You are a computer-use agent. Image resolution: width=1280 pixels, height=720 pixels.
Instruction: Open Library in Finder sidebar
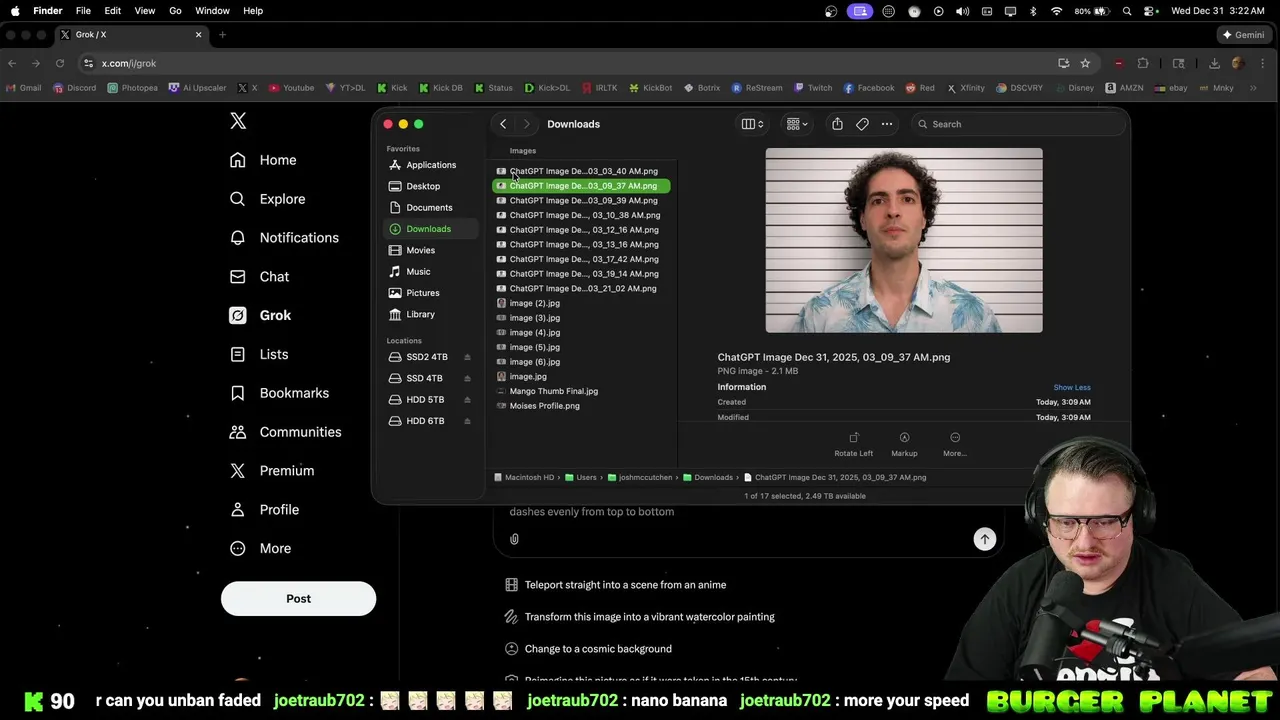click(430, 314)
